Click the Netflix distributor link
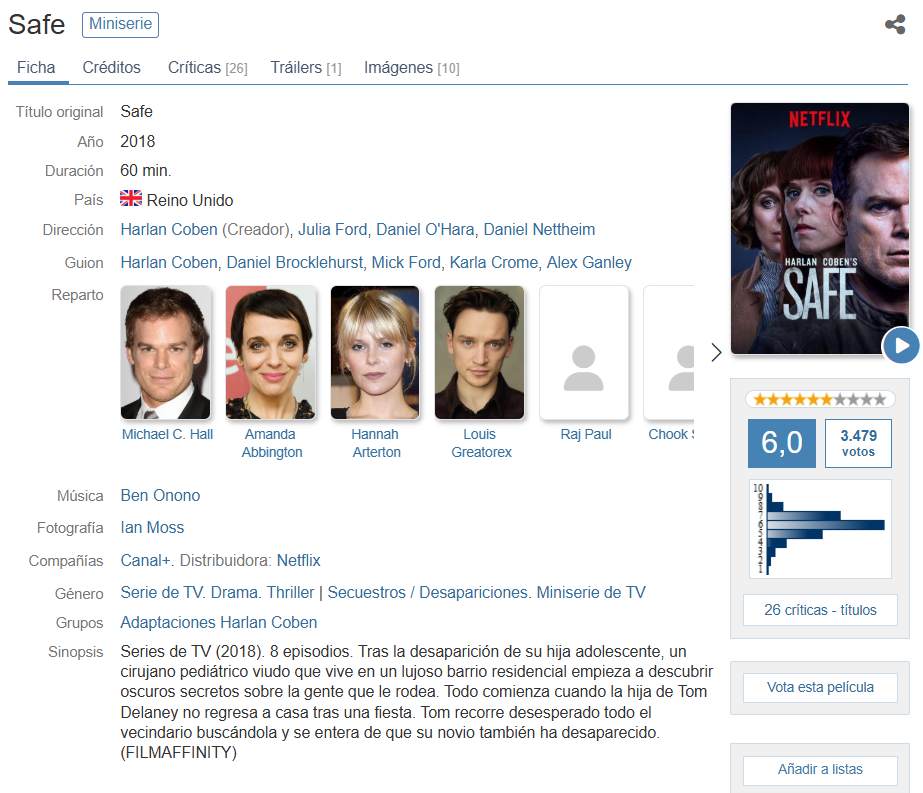This screenshot has width=923, height=793. pyautogui.click(x=298, y=560)
